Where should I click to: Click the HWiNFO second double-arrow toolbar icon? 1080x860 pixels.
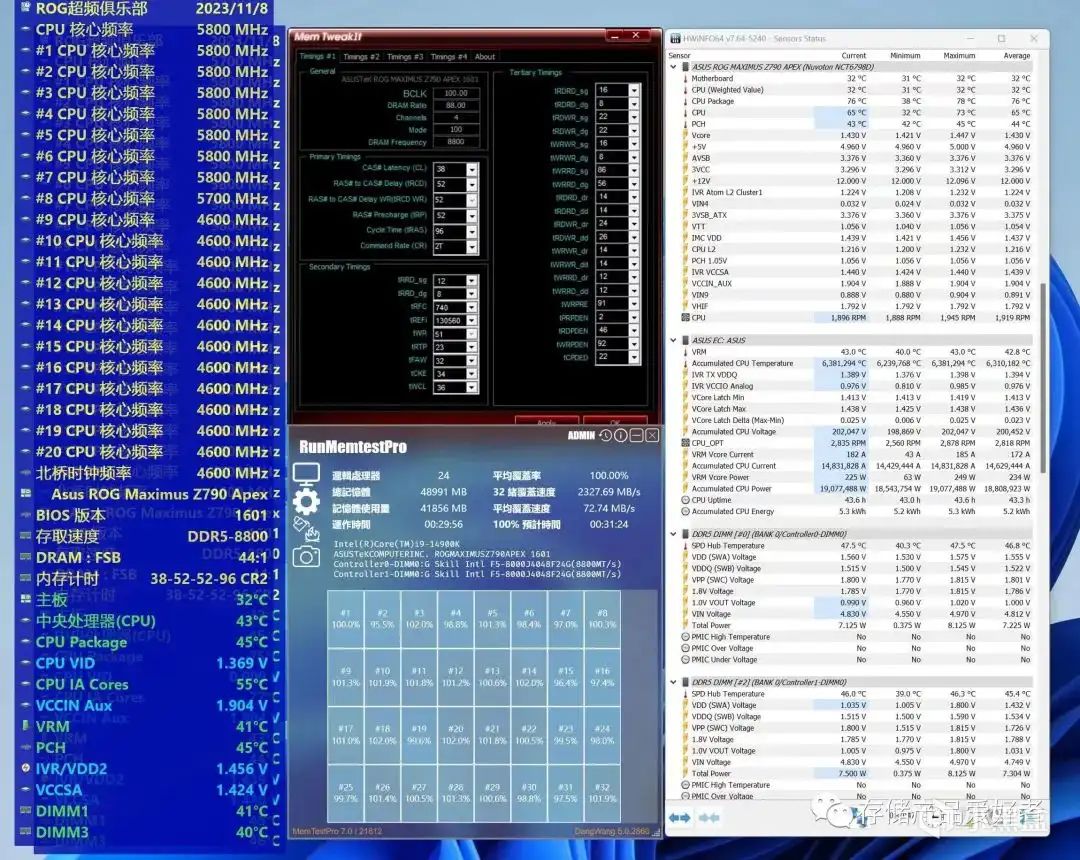tap(709, 817)
